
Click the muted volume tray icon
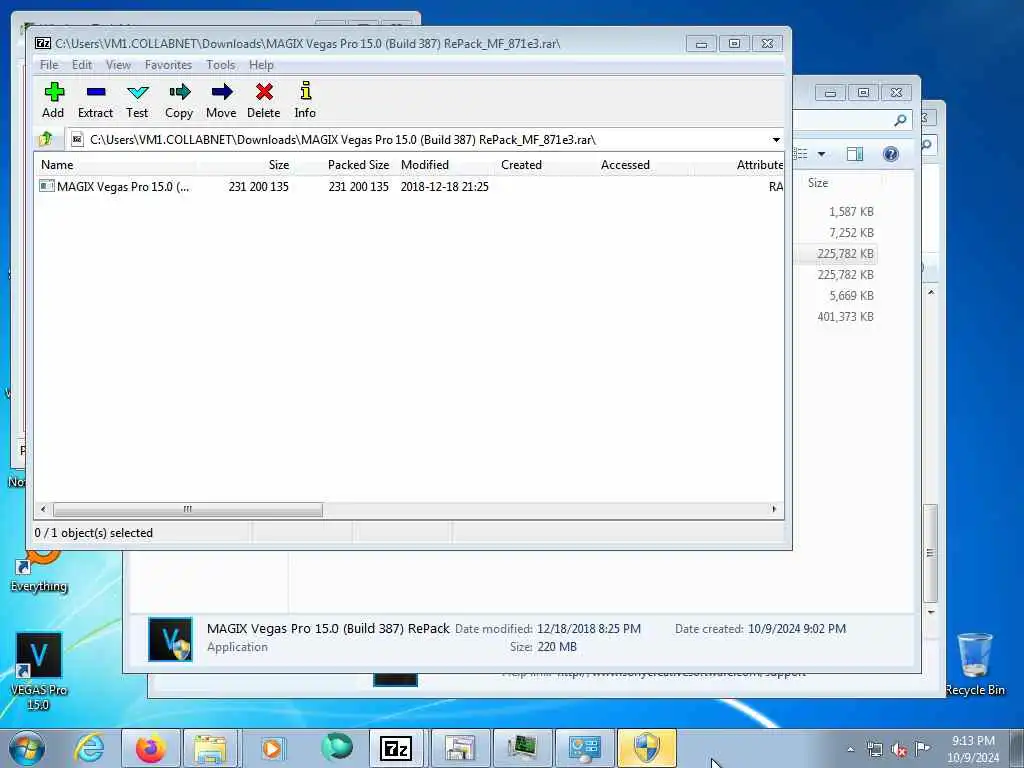(899, 750)
